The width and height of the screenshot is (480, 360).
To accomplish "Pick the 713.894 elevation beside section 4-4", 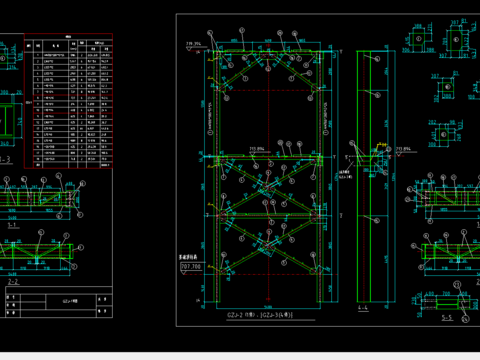I will (403, 149).
